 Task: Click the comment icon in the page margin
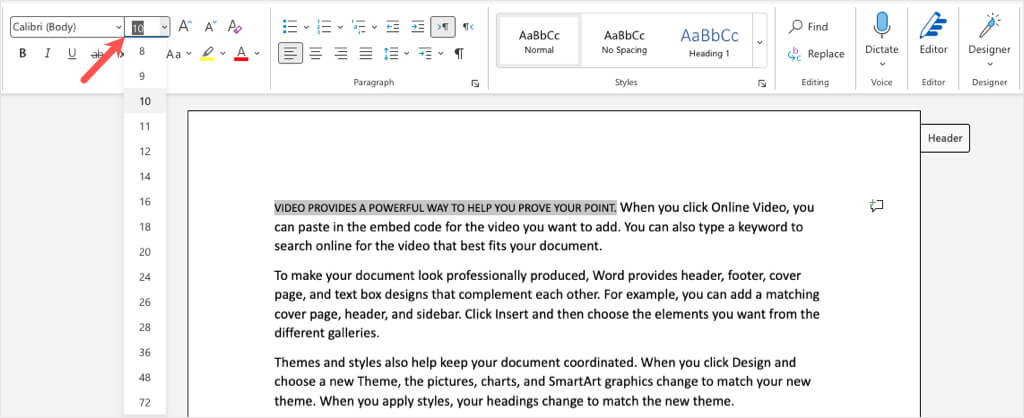pos(877,206)
